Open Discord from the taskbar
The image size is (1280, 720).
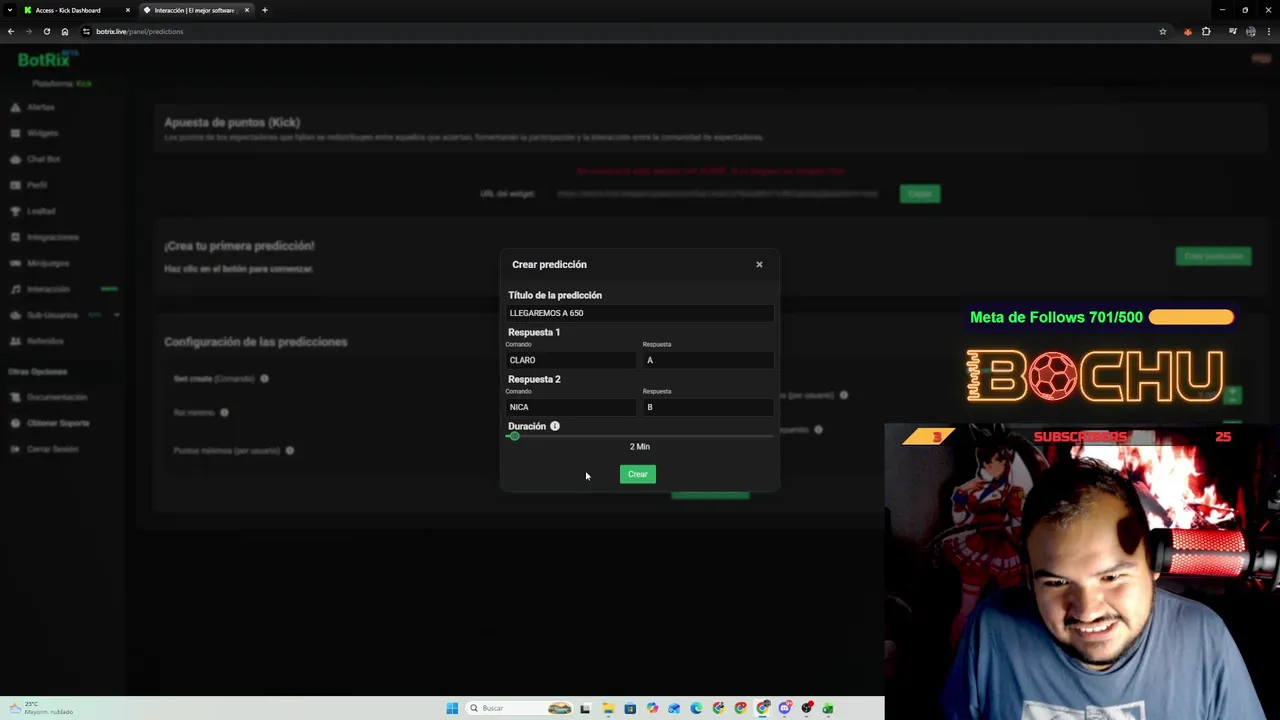[785, 708]
